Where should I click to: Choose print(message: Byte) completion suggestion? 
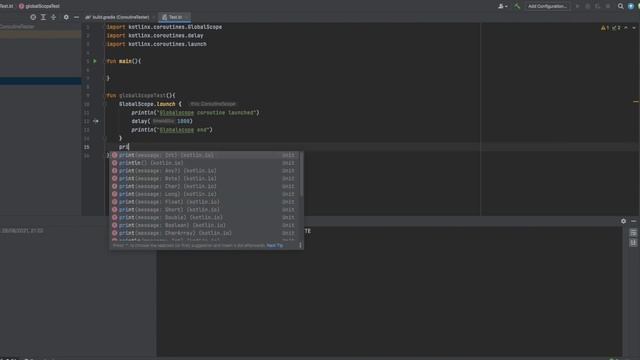pos(204,178)
